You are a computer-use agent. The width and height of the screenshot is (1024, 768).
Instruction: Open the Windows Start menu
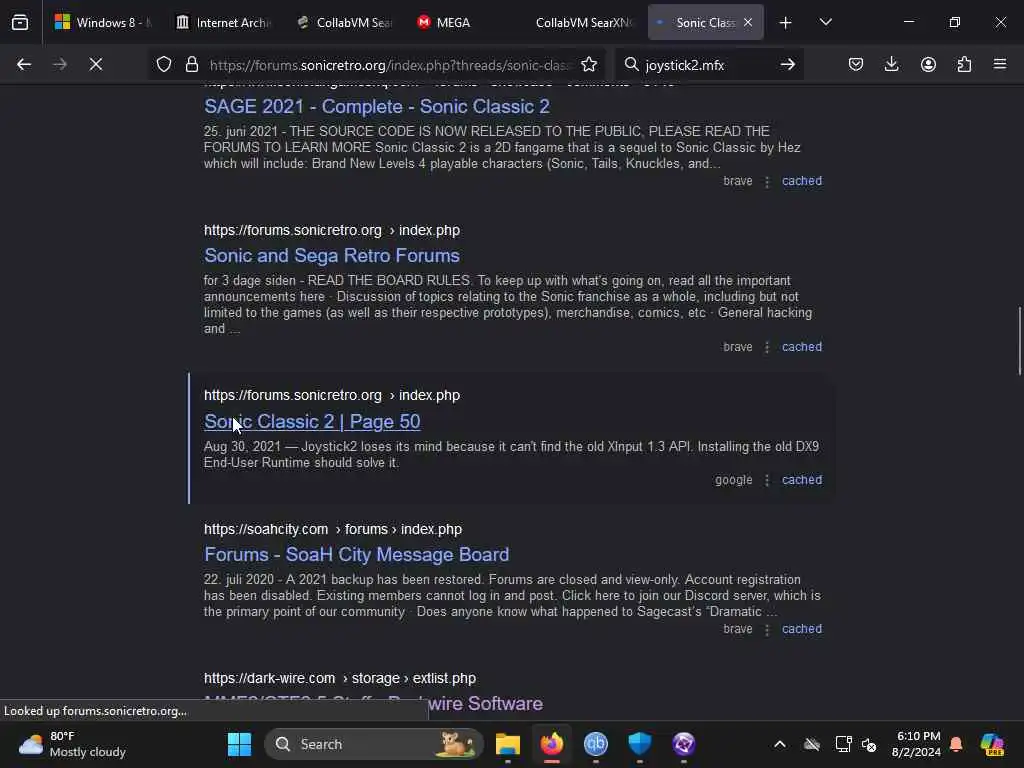[239, 744]
